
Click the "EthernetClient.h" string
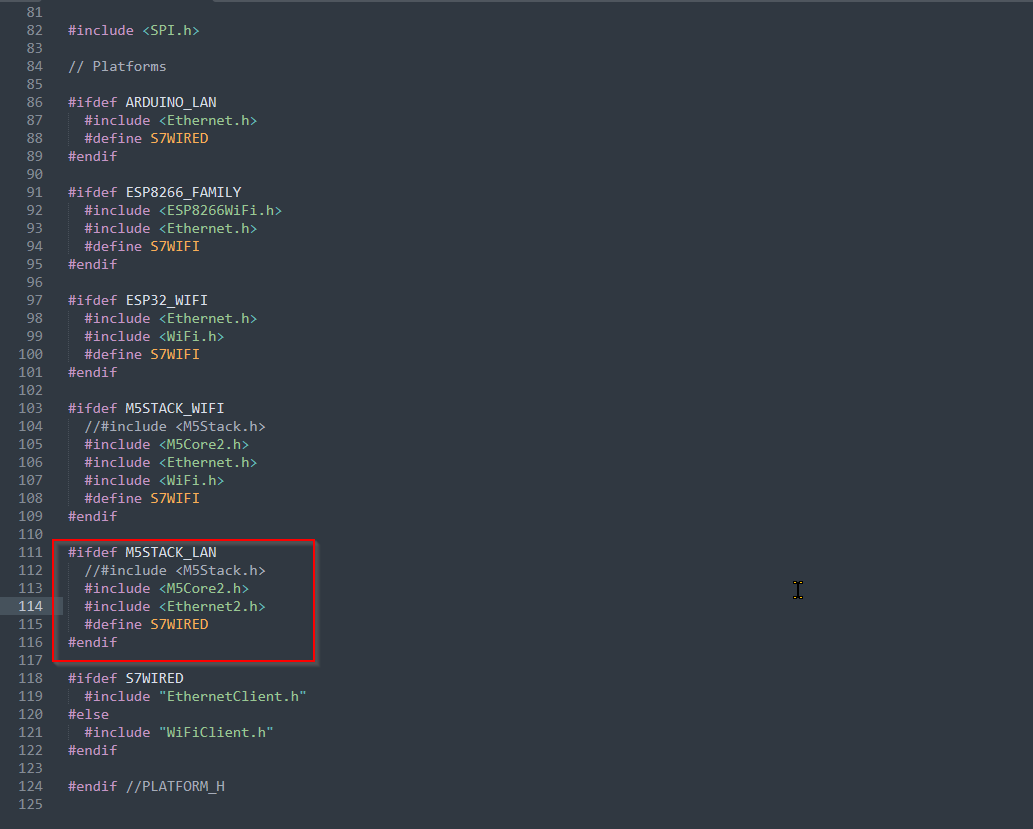point(233,697)
